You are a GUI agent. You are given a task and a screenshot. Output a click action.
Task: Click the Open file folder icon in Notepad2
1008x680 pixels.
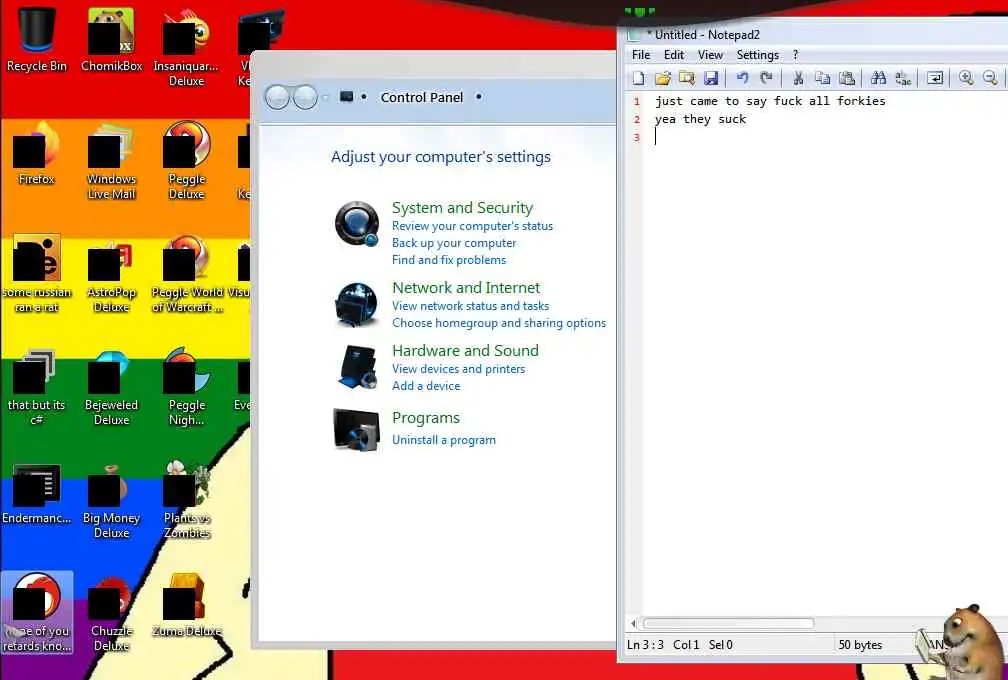tap(663, 78)
